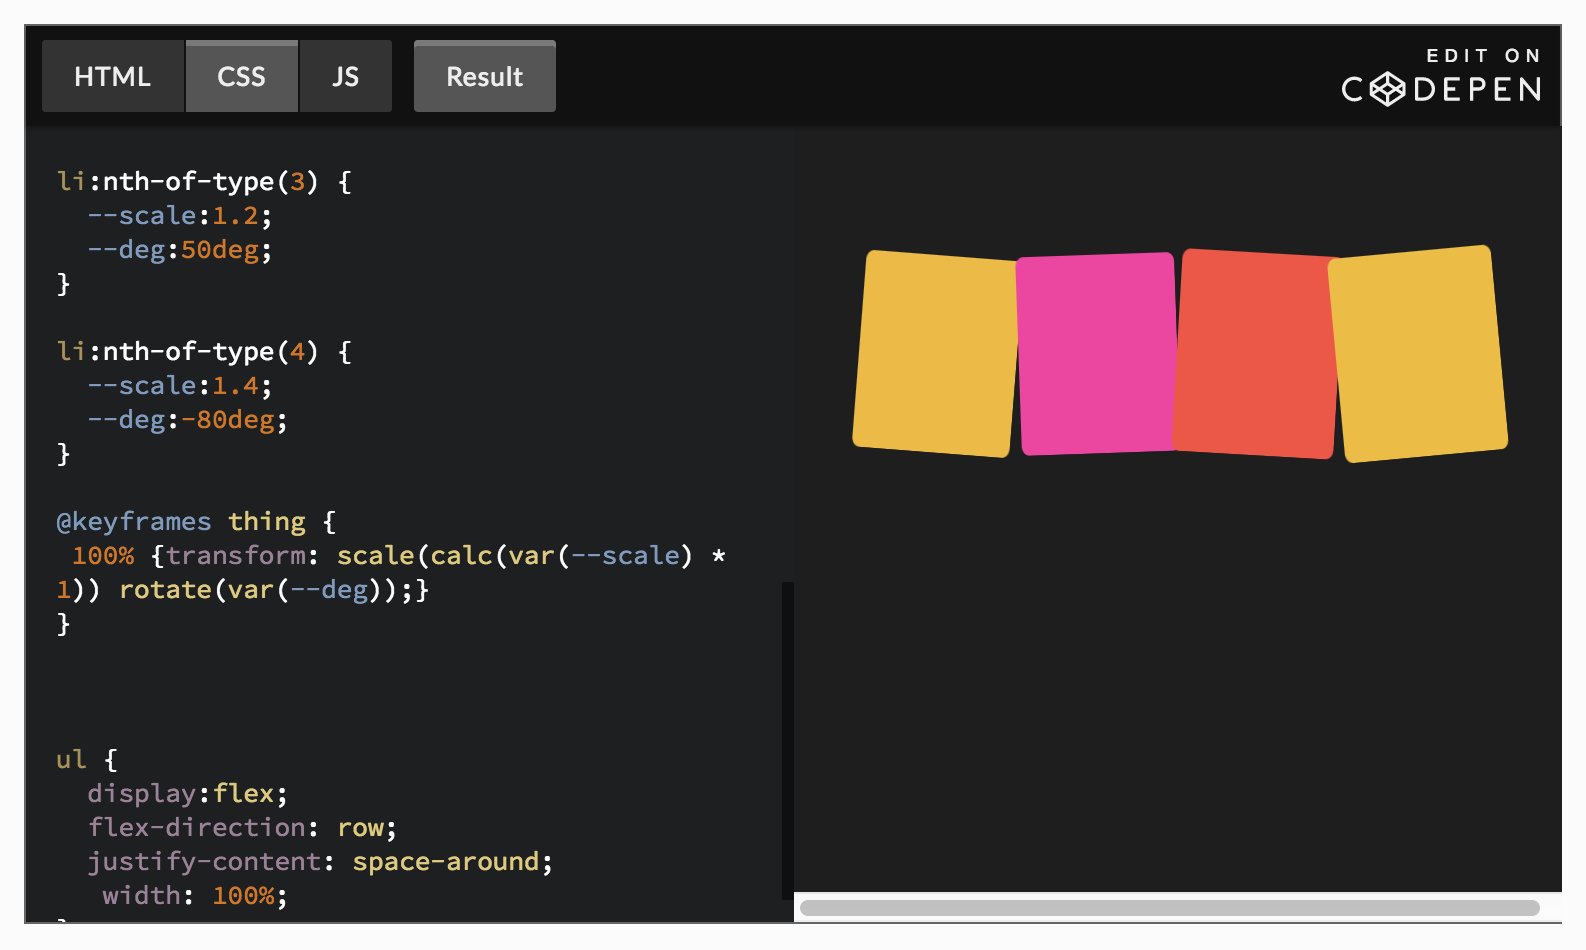Viewport: 1586px width, 950px height.
Task: Click the pink card in result
Action: 1097,353
